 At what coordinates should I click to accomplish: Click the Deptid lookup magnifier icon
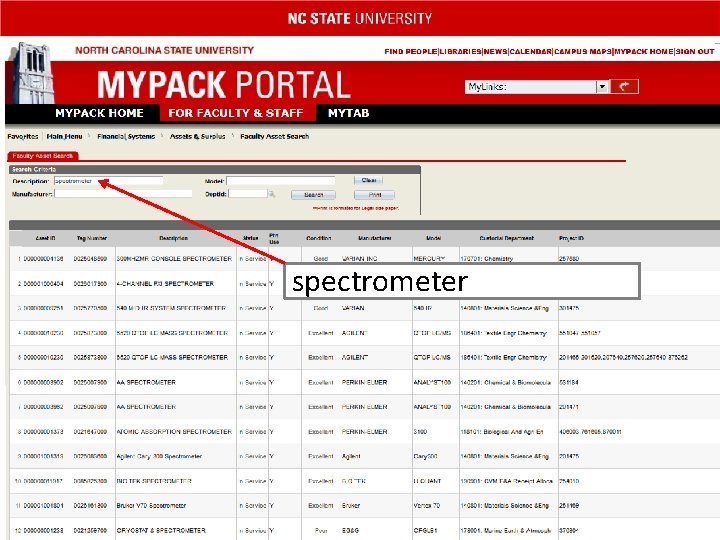coord(271,194)
